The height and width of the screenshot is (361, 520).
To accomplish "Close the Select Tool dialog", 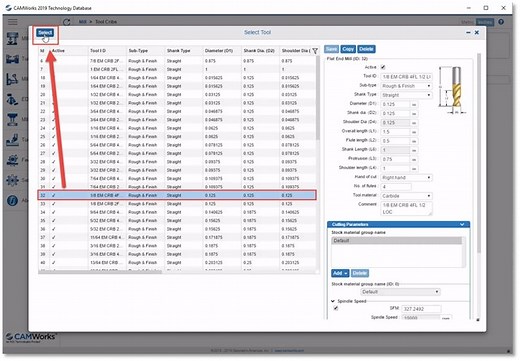I will point(477,32).
